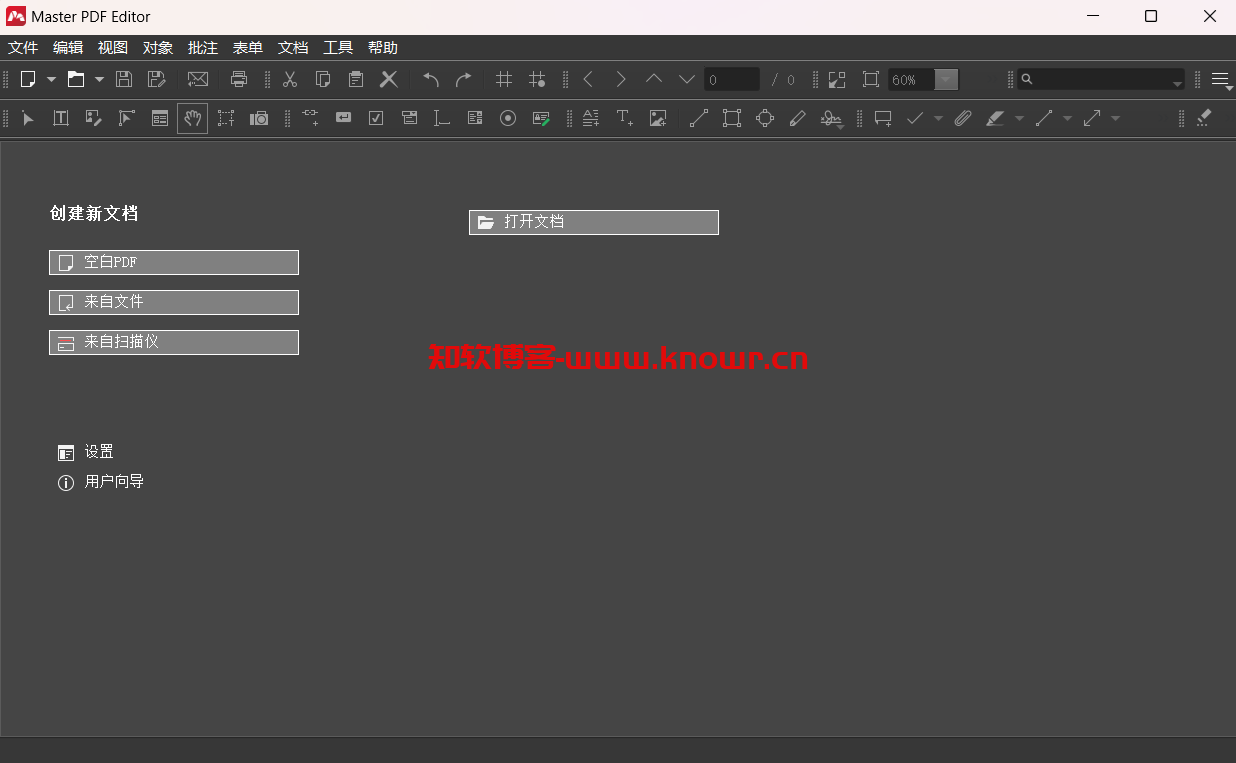Viewport: 1236px width, 763px height.
Task: Click the Signature field icon
Action: (541, 118)
